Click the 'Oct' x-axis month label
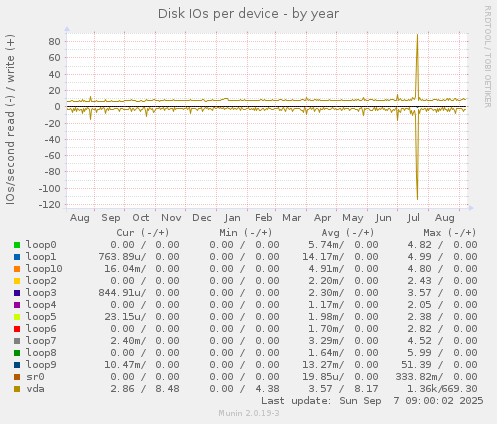The height and width of the screenshot is (424, 497). [141, 218]
